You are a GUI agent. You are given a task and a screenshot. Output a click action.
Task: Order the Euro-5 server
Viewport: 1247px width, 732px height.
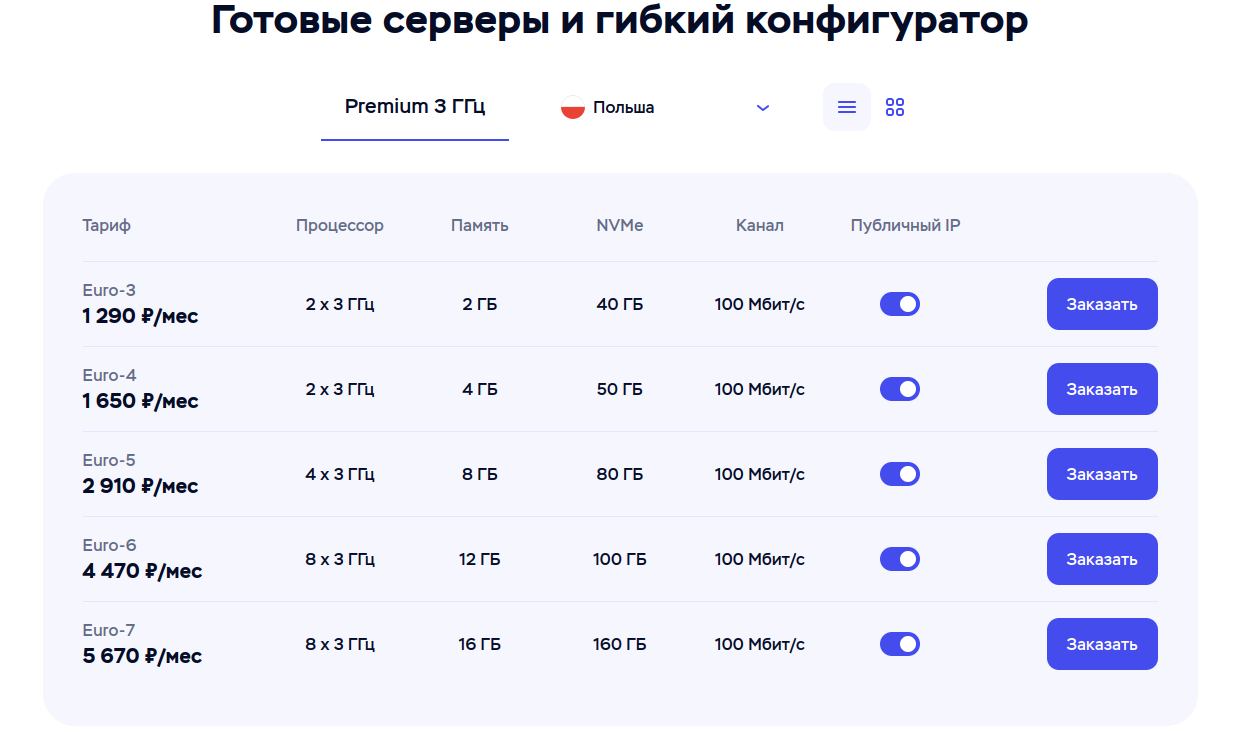point(1102,474)
